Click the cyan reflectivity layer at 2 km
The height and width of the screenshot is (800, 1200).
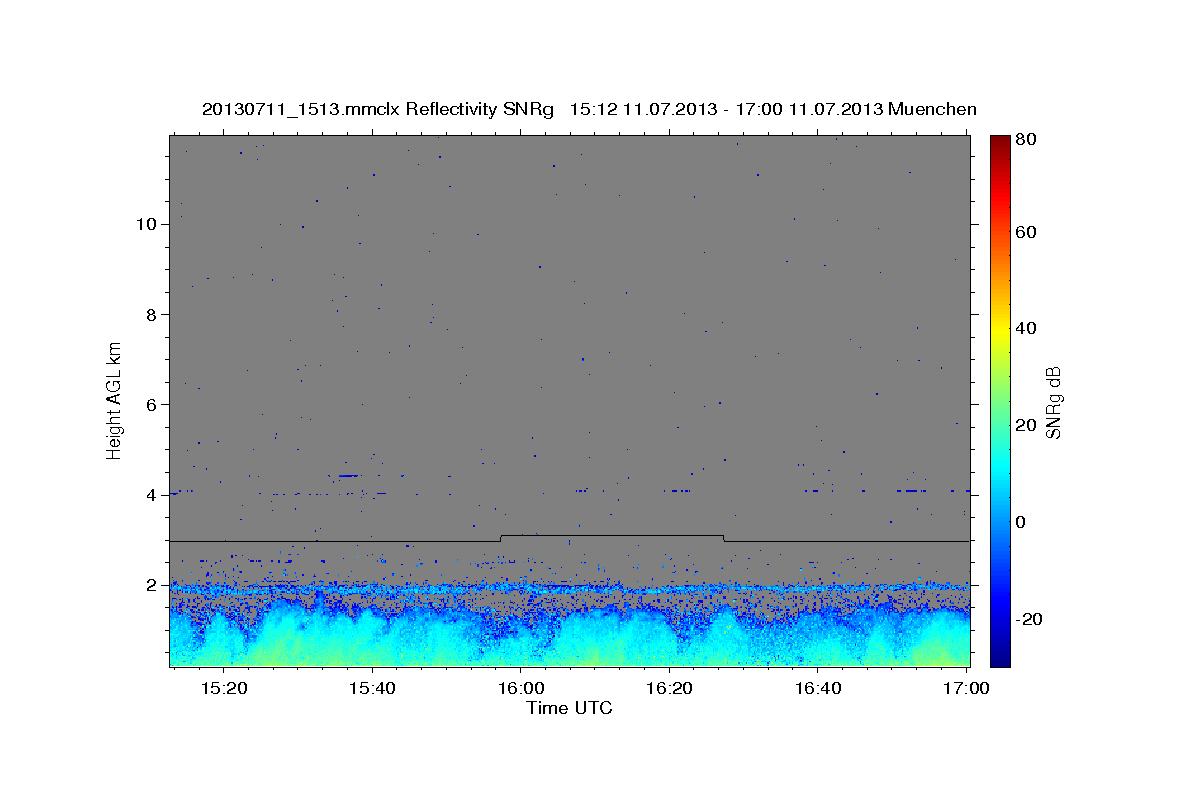(x=569, y=589)
